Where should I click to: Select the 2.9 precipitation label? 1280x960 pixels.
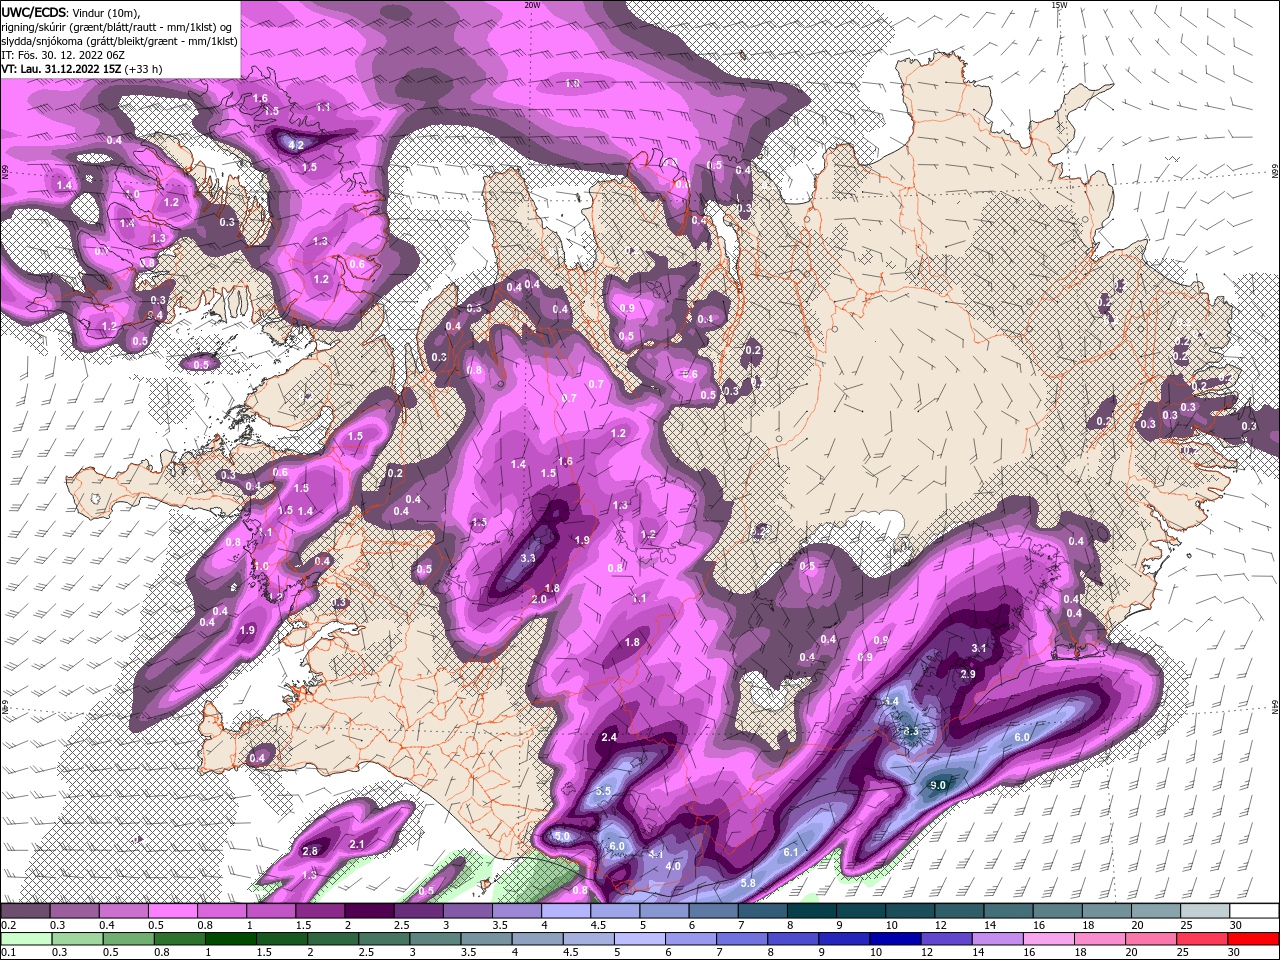point(967,674)
